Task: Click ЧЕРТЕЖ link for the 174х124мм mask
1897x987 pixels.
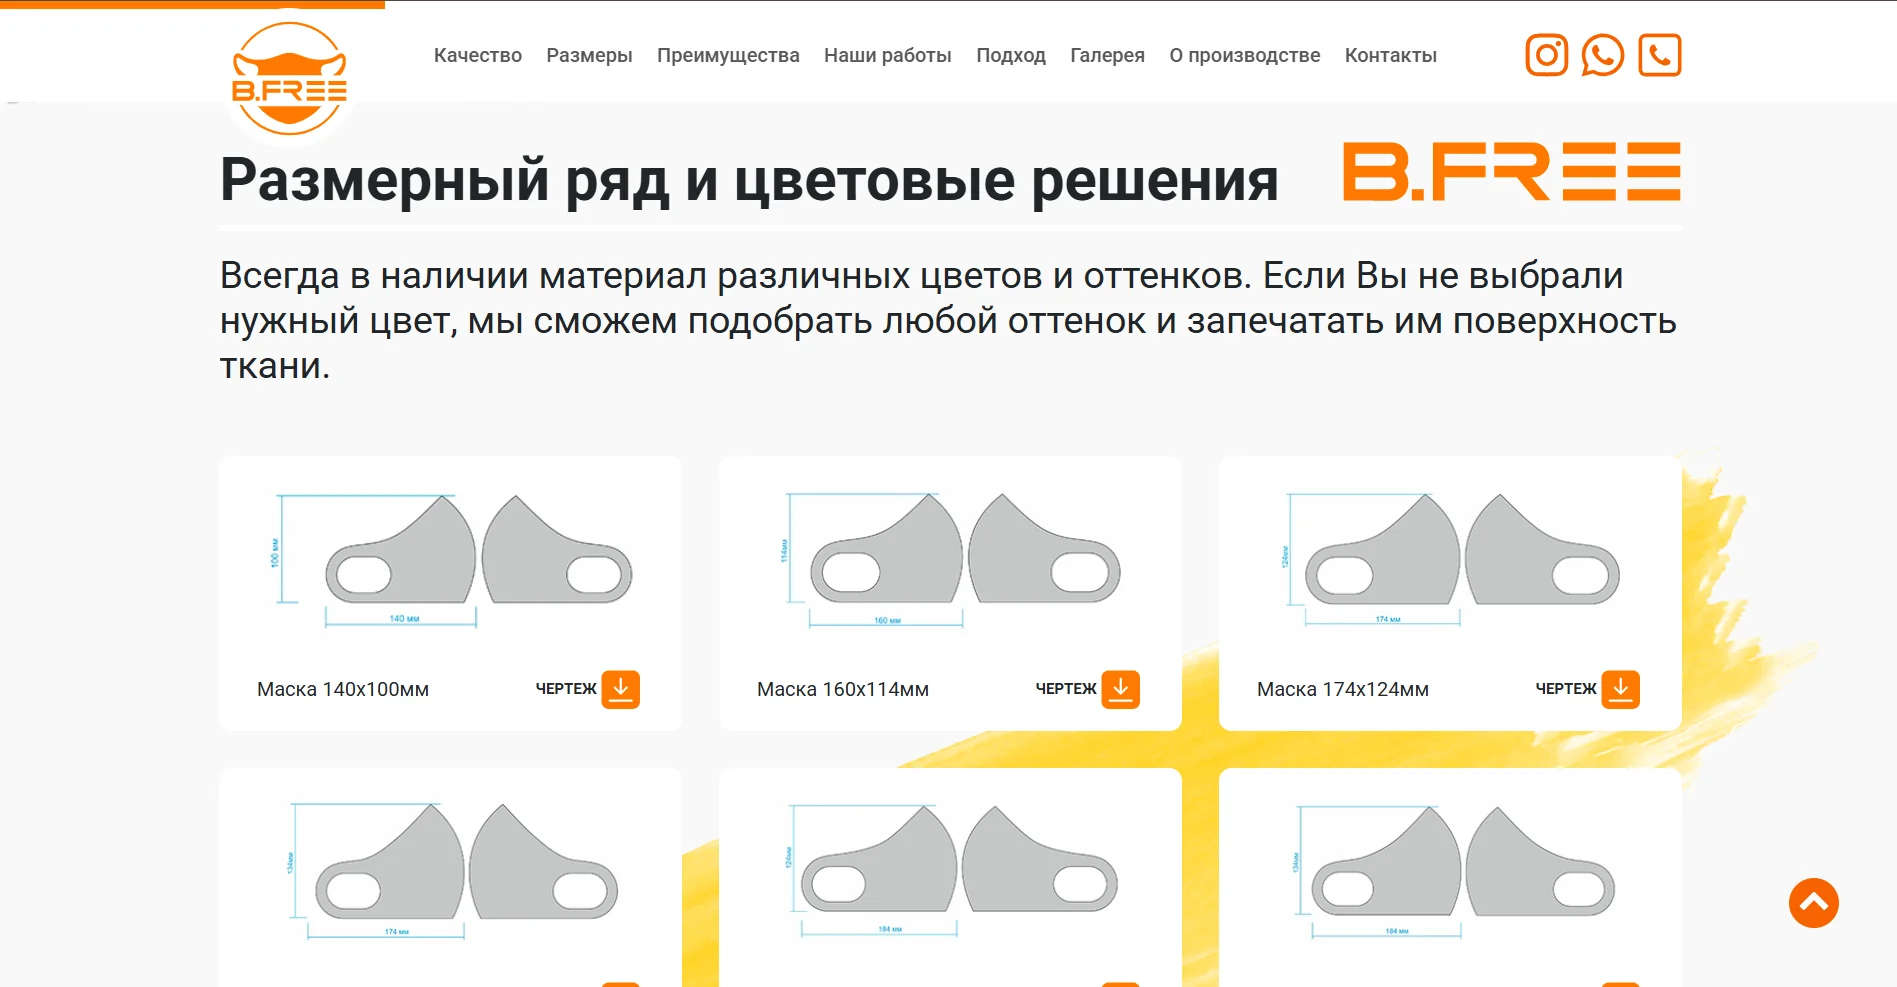Action: point(1566,689)
